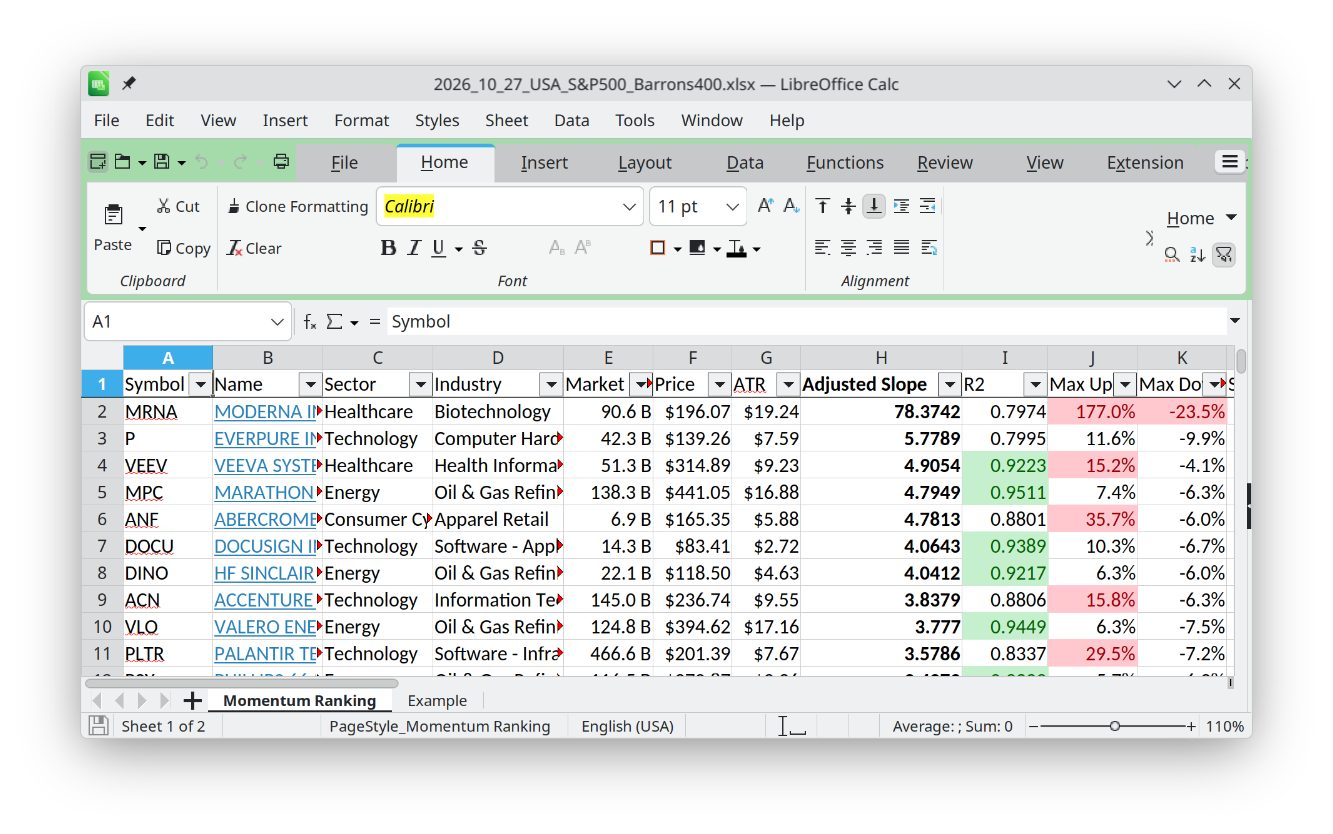Activate Clone Formatting paintbrush
The image size is (1333, 834).
(x=298, y=206)
